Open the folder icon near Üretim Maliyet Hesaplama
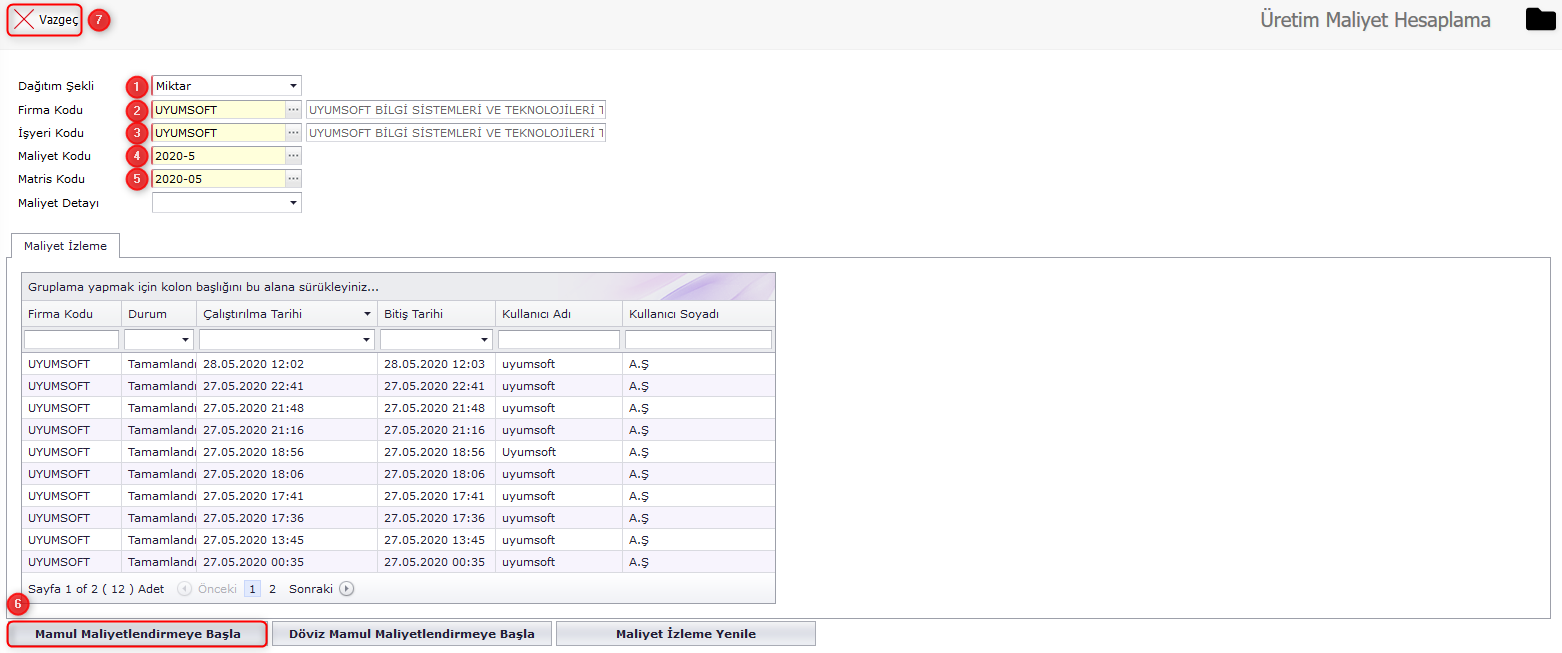The height and width of the screenshot is (653, 1562). coord(1540,19)
